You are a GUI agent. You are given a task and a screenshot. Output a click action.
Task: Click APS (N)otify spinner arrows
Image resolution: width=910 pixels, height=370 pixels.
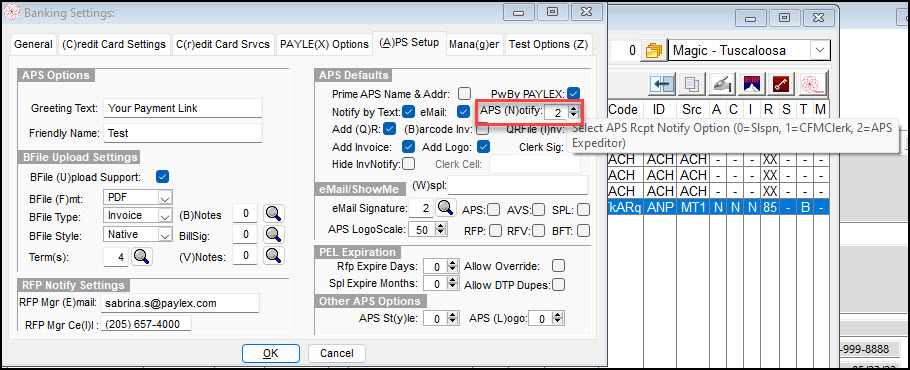[573, 113]
